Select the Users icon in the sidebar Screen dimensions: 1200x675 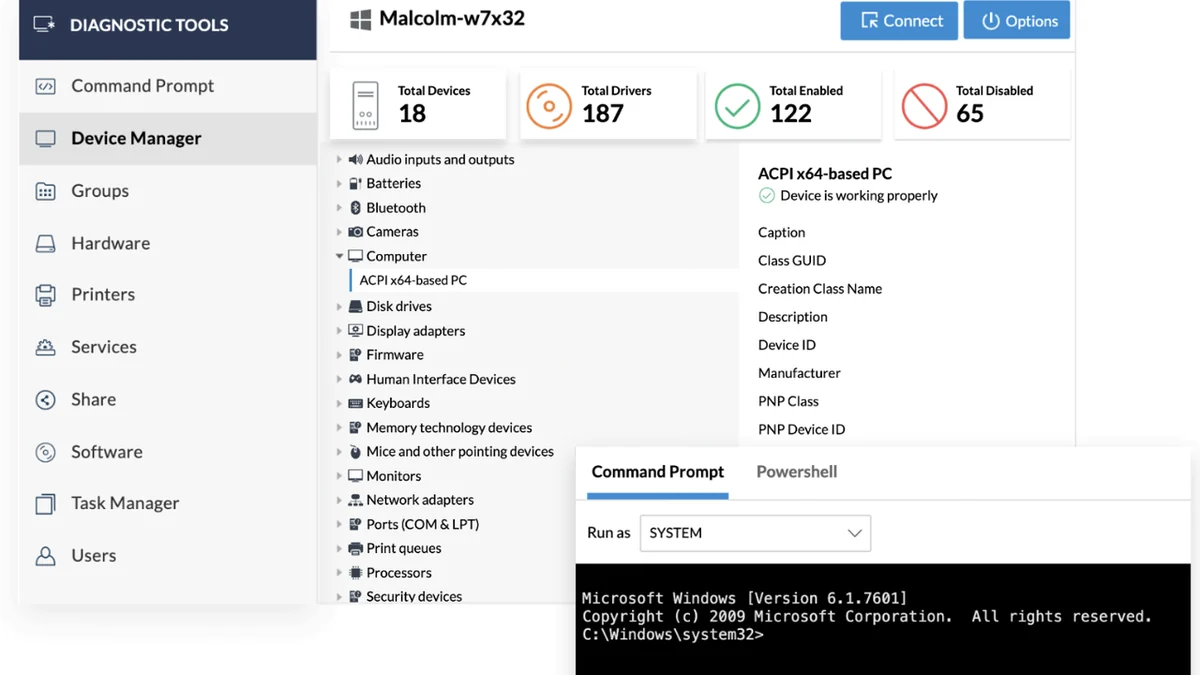tap(45, 556)
